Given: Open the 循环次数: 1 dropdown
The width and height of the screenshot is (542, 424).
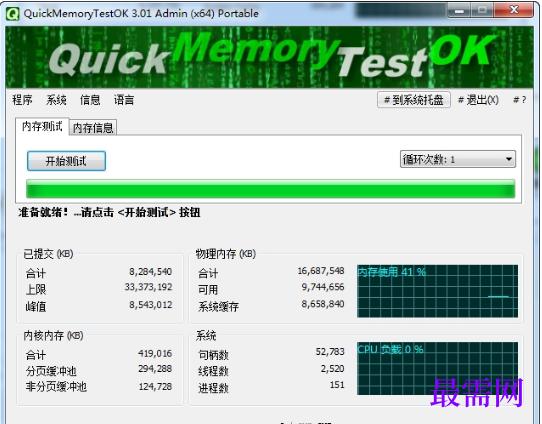Looking at the screenshot, I should click(458, 159).
